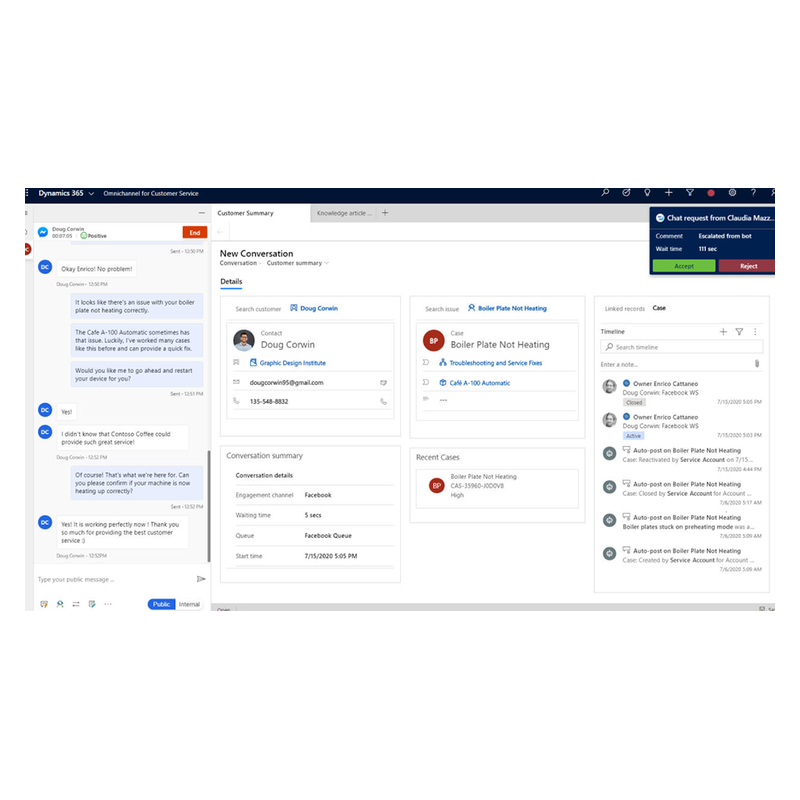
Task: Click the start time 7/15/2020 5:05 PM
Action: point(331,556)
